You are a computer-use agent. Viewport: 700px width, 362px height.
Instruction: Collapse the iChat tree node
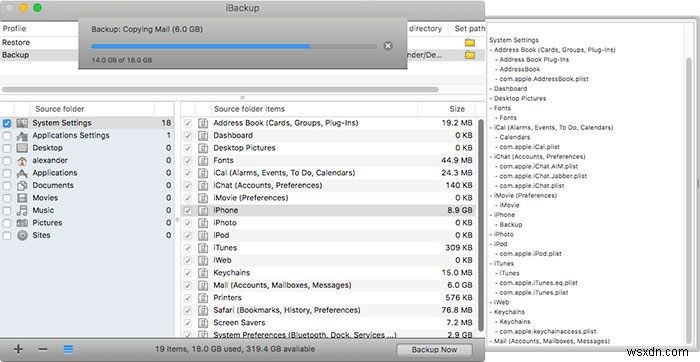(491, 157)
